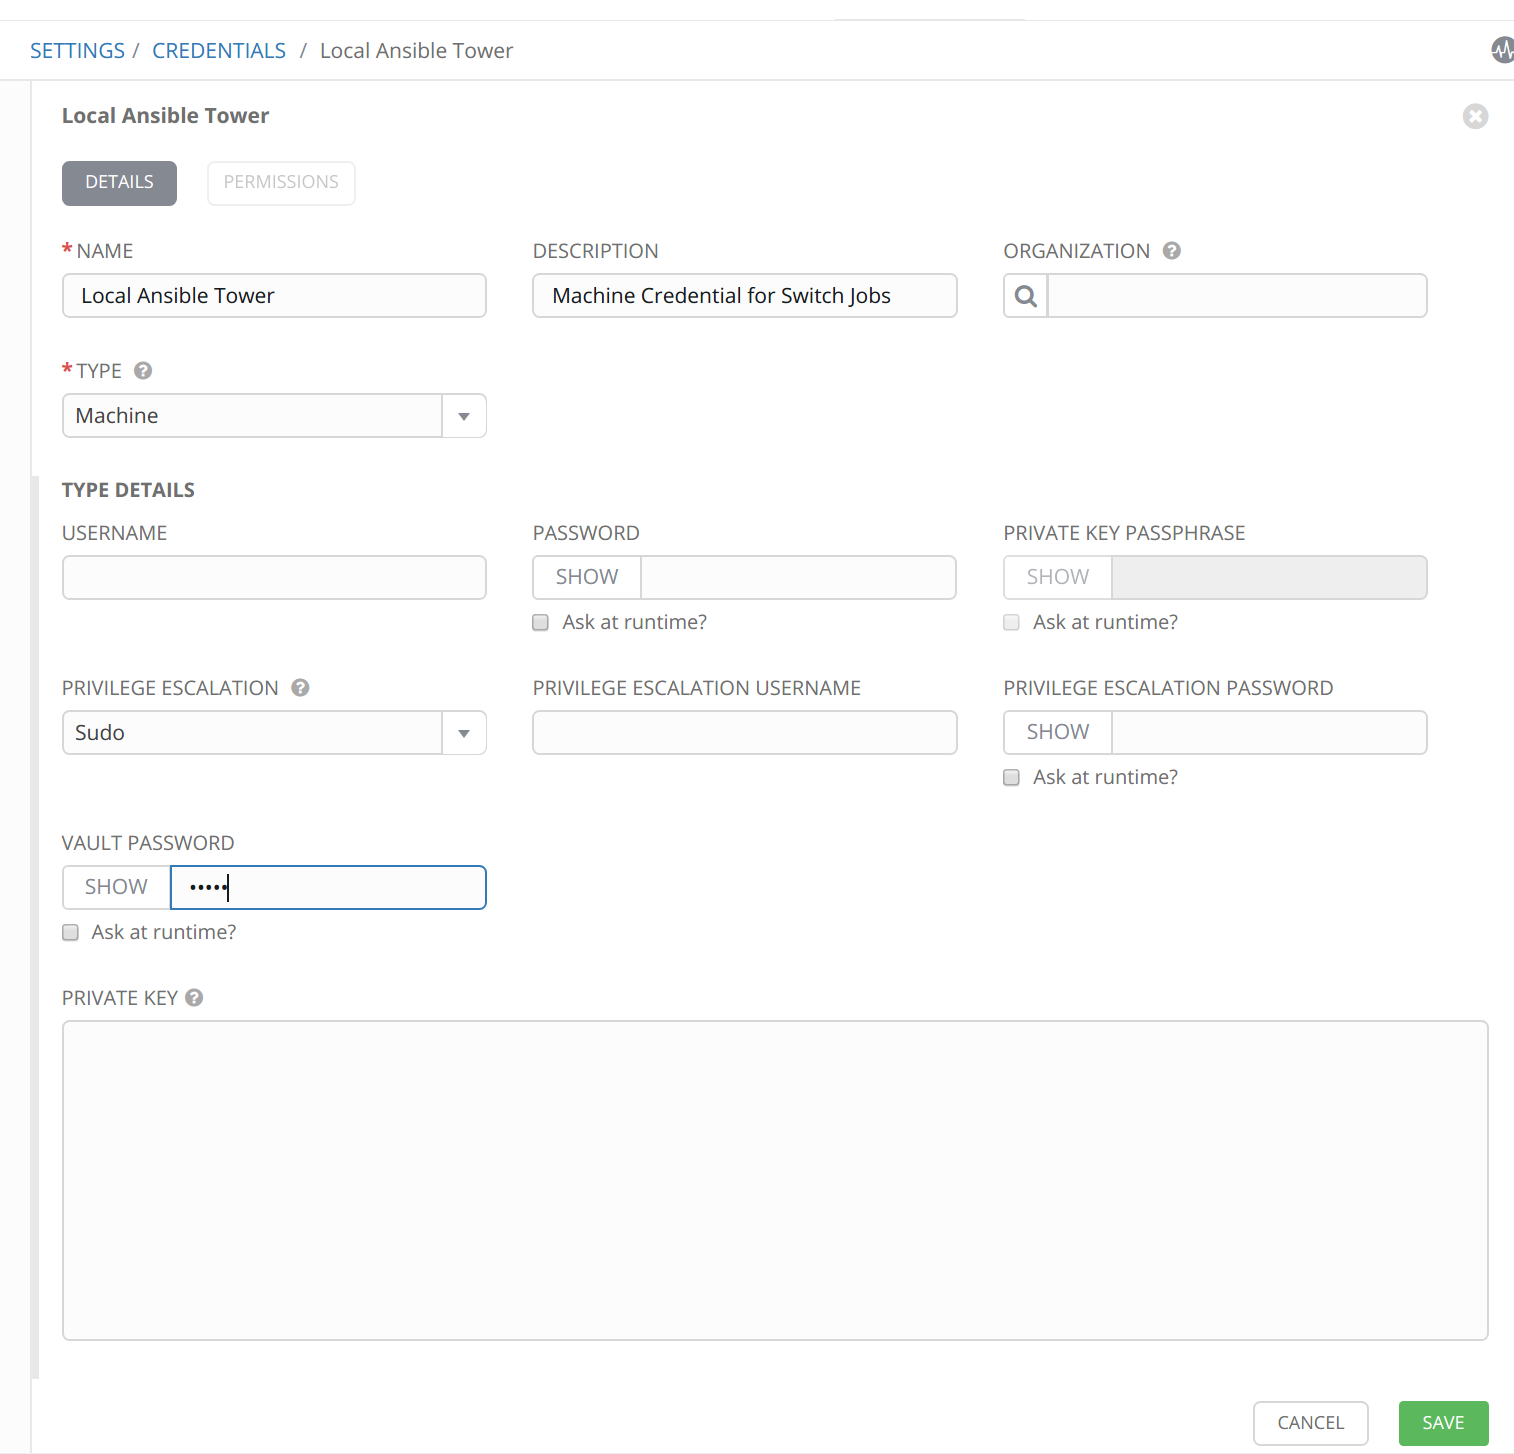Click the Privilege Escalation Username field

coord(745,733)
